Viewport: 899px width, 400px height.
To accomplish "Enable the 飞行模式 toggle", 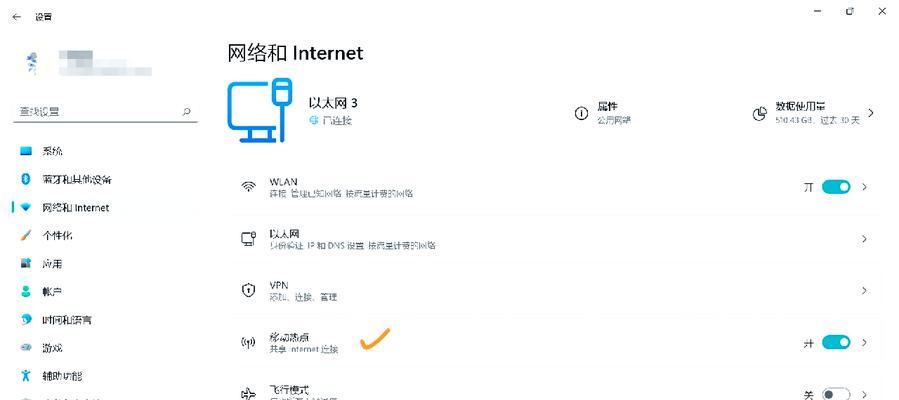I will click(x=836, y=394).
